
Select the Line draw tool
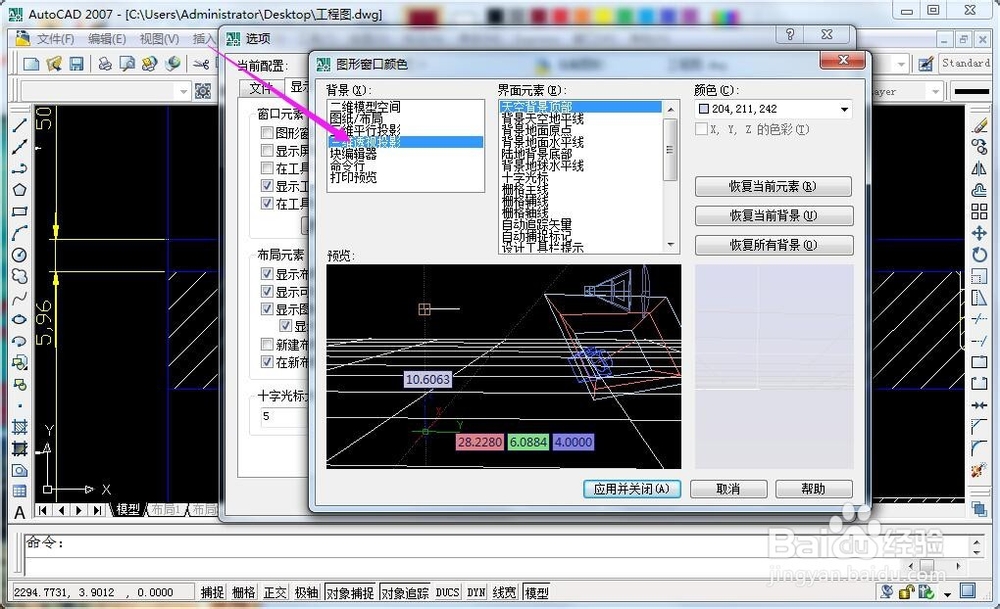click(x=19, y=125)
